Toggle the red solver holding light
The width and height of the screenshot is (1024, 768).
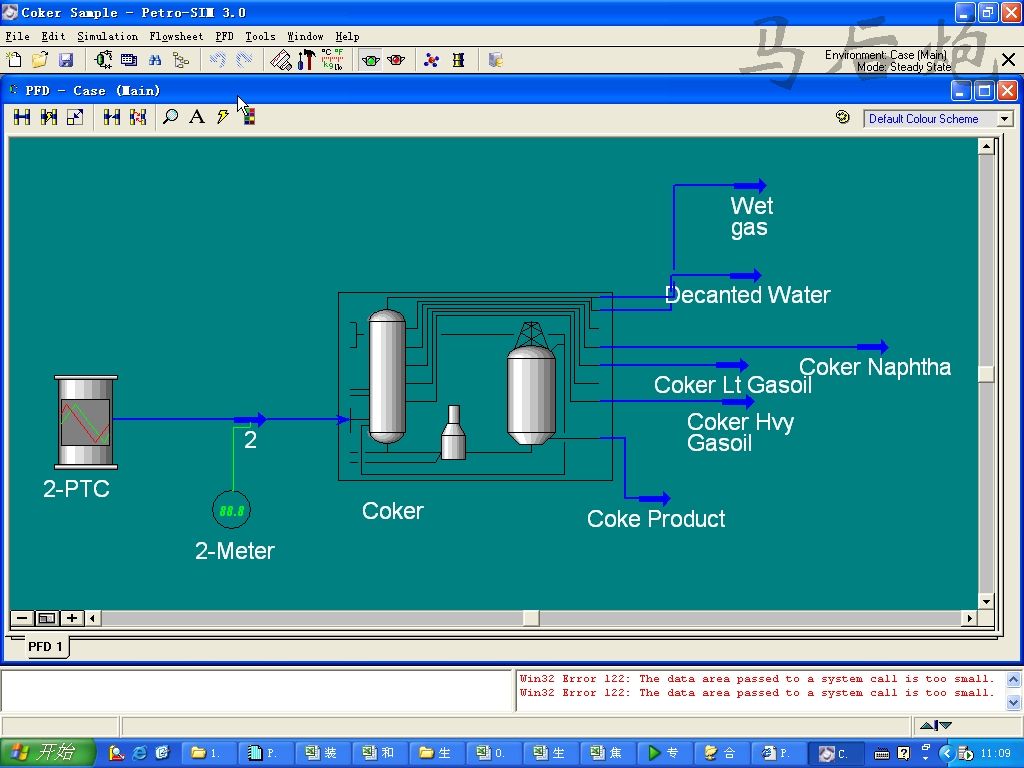click(396, 60)
